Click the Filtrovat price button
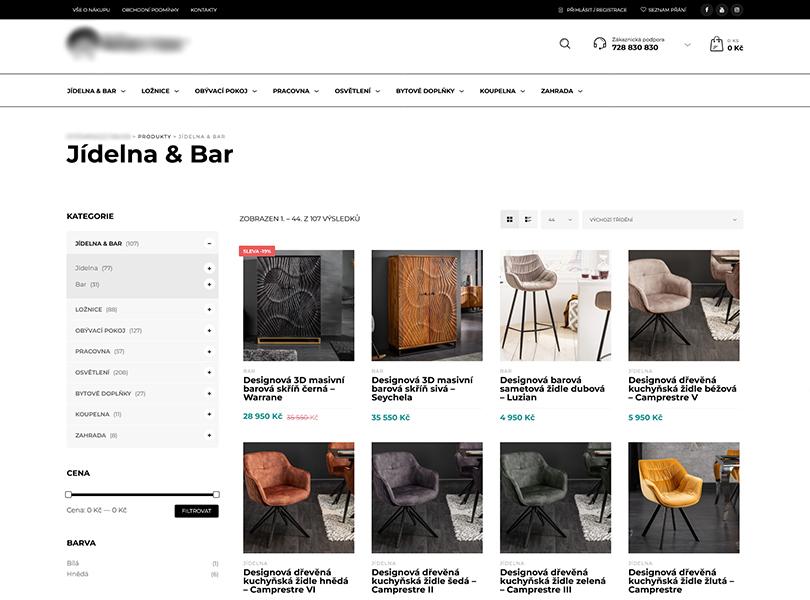This screenshot has width=810, height=600. click(x=196, y=511)
